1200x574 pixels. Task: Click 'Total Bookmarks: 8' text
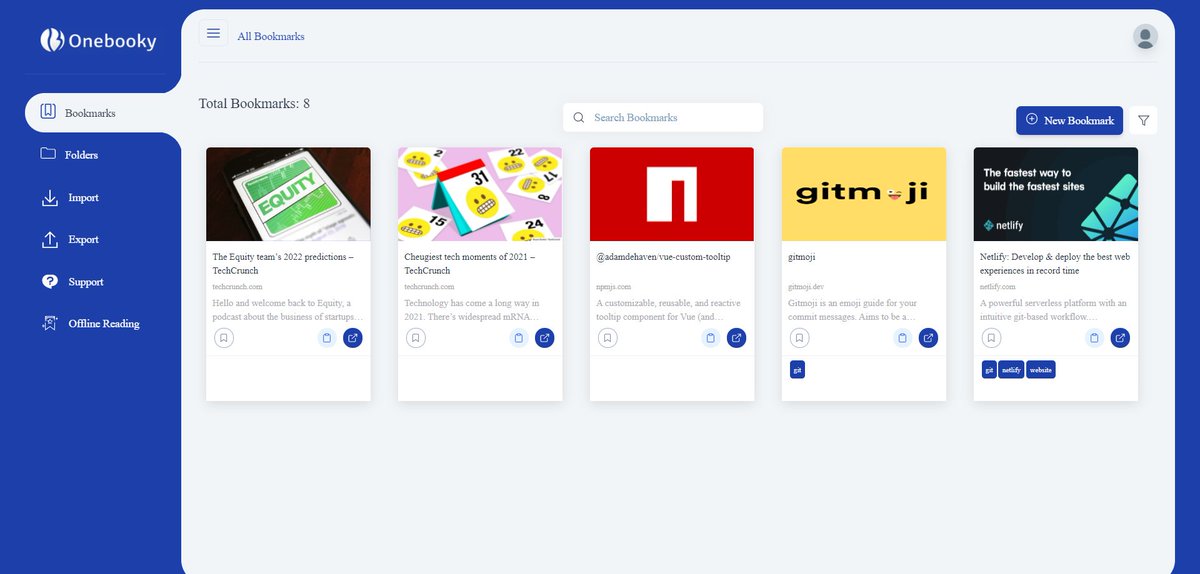[x=254, y=103]
